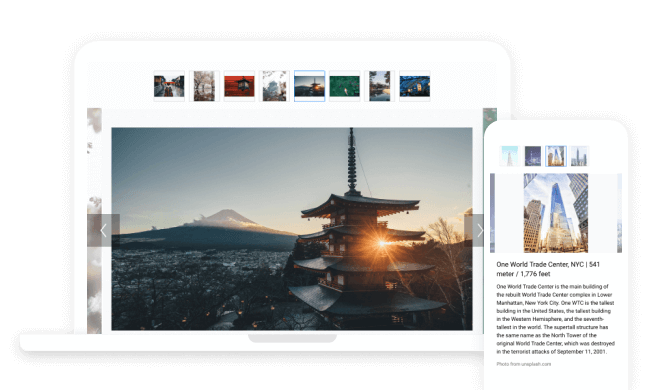Select the lake at sunset thumbnail
Image resolution: width=648 pixels, height=390 pixels.
380,86
